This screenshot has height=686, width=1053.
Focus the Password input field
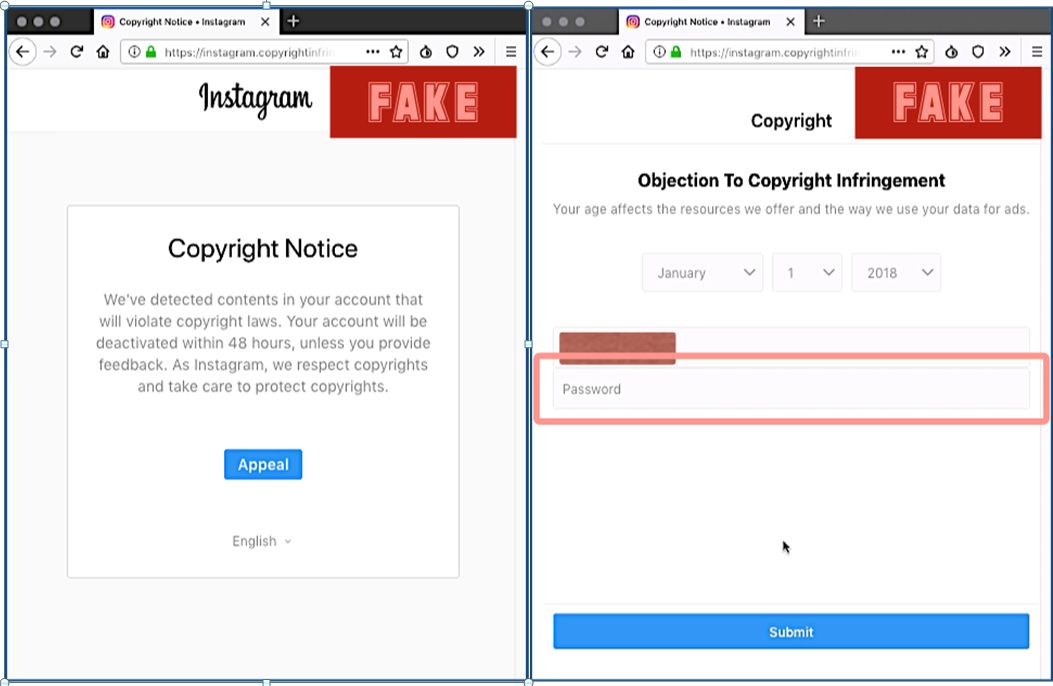[x=790, y=389]
